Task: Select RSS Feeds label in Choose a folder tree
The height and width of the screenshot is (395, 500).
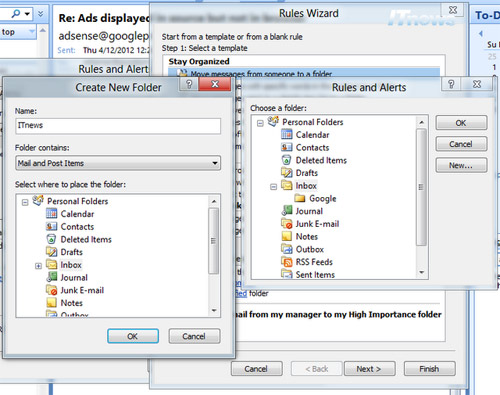Action: (314, 262)
